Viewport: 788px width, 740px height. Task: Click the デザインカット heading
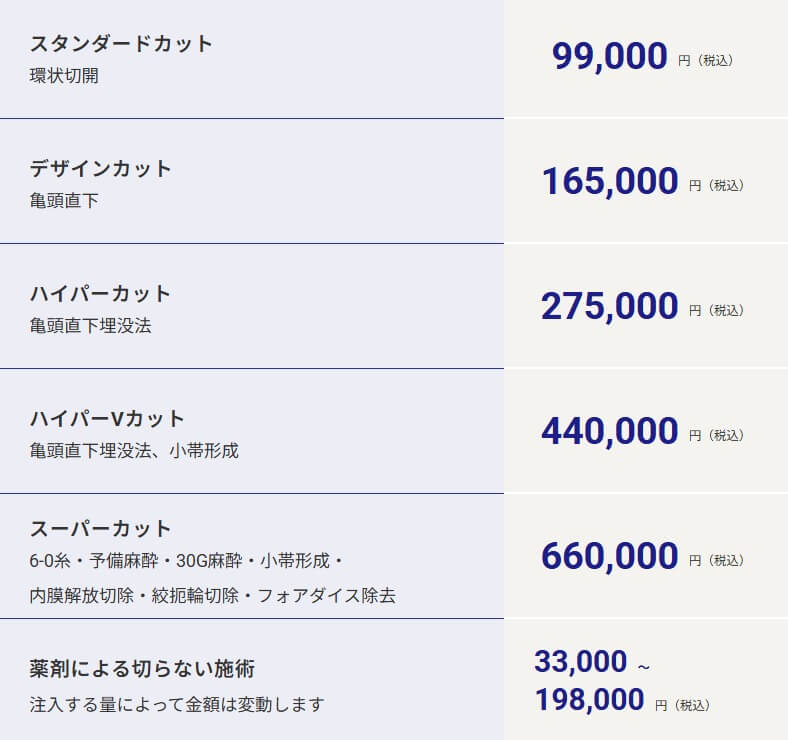click(x=100, y=169)
